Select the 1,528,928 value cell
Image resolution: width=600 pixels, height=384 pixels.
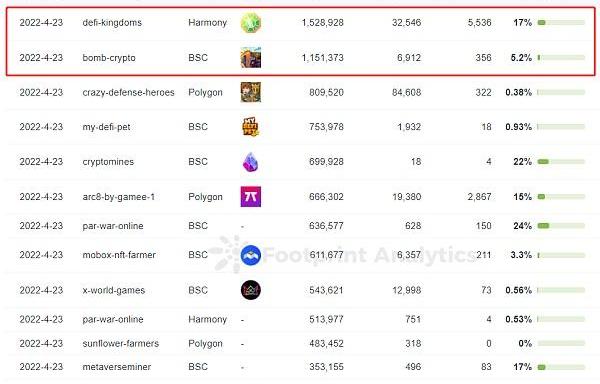[323, 23]
